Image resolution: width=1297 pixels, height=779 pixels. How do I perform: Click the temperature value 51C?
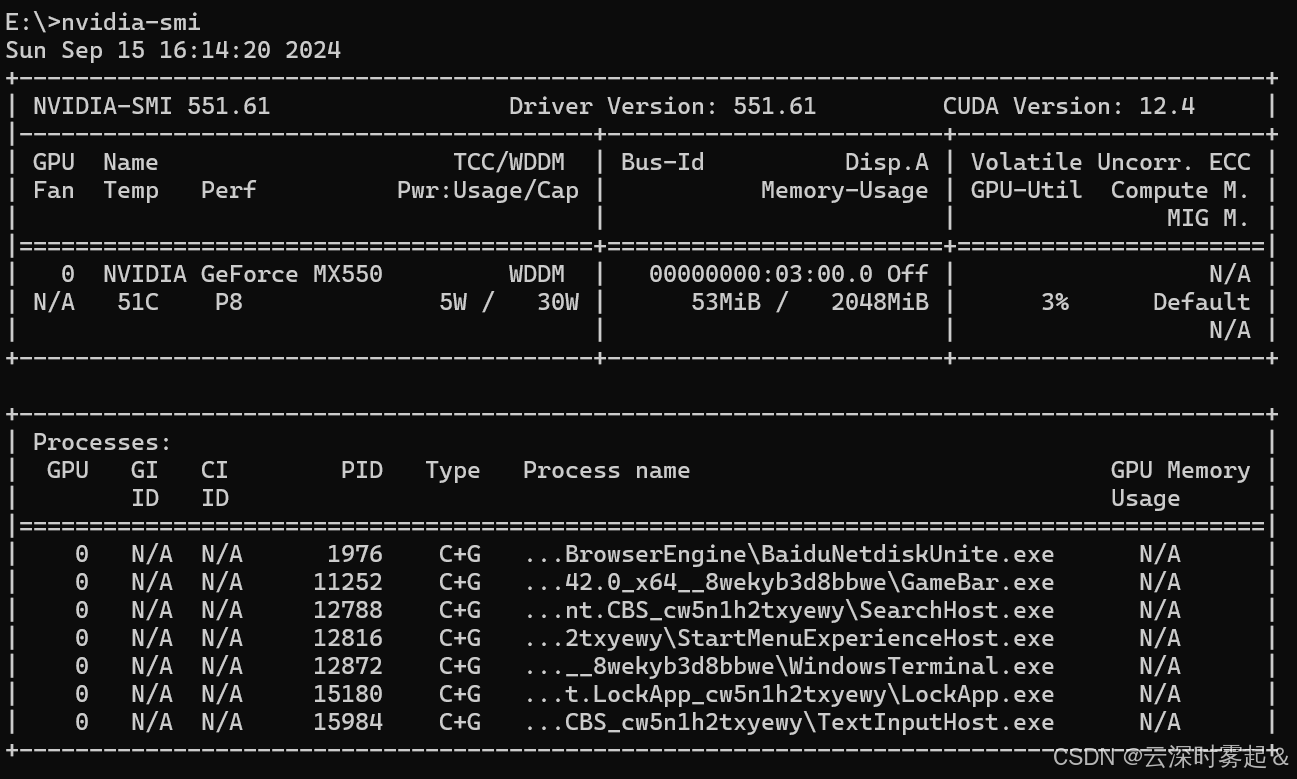138,302
